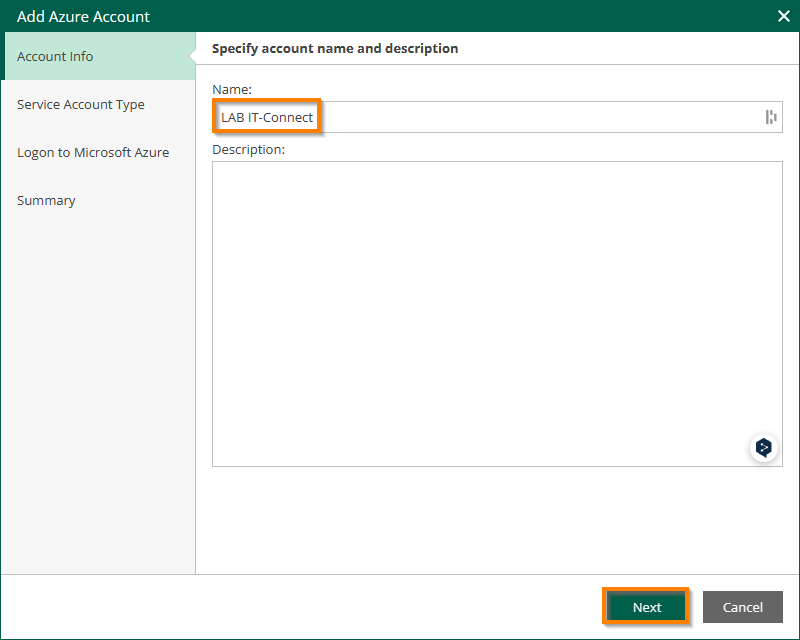Open the Logon to Microsoft Azure step
Image resolution: width=800 pixels, height=640 pixels.
click(x=93, y=153)
